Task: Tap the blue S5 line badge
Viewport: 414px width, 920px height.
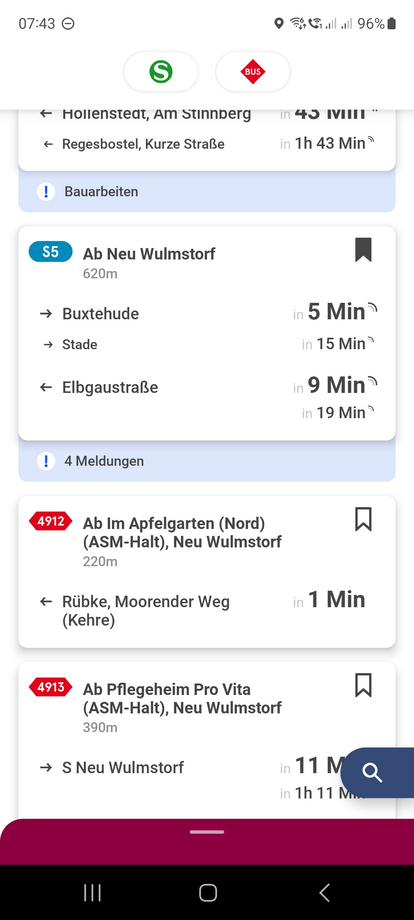Action: pyautogui.click(x=50, y=252)
